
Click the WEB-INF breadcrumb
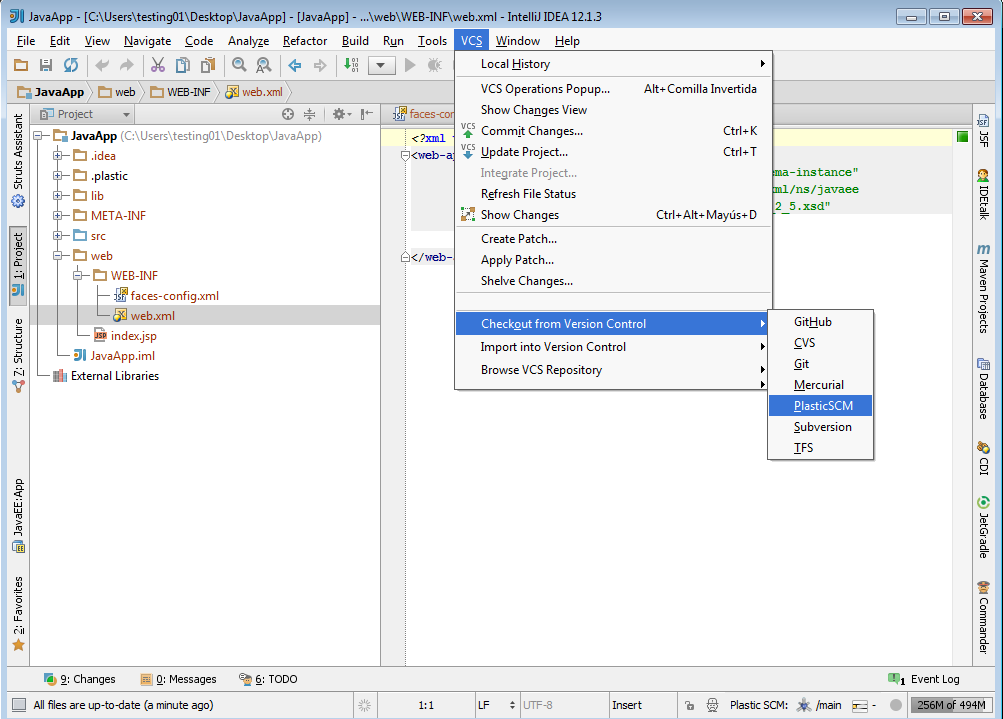click(181, 92)
